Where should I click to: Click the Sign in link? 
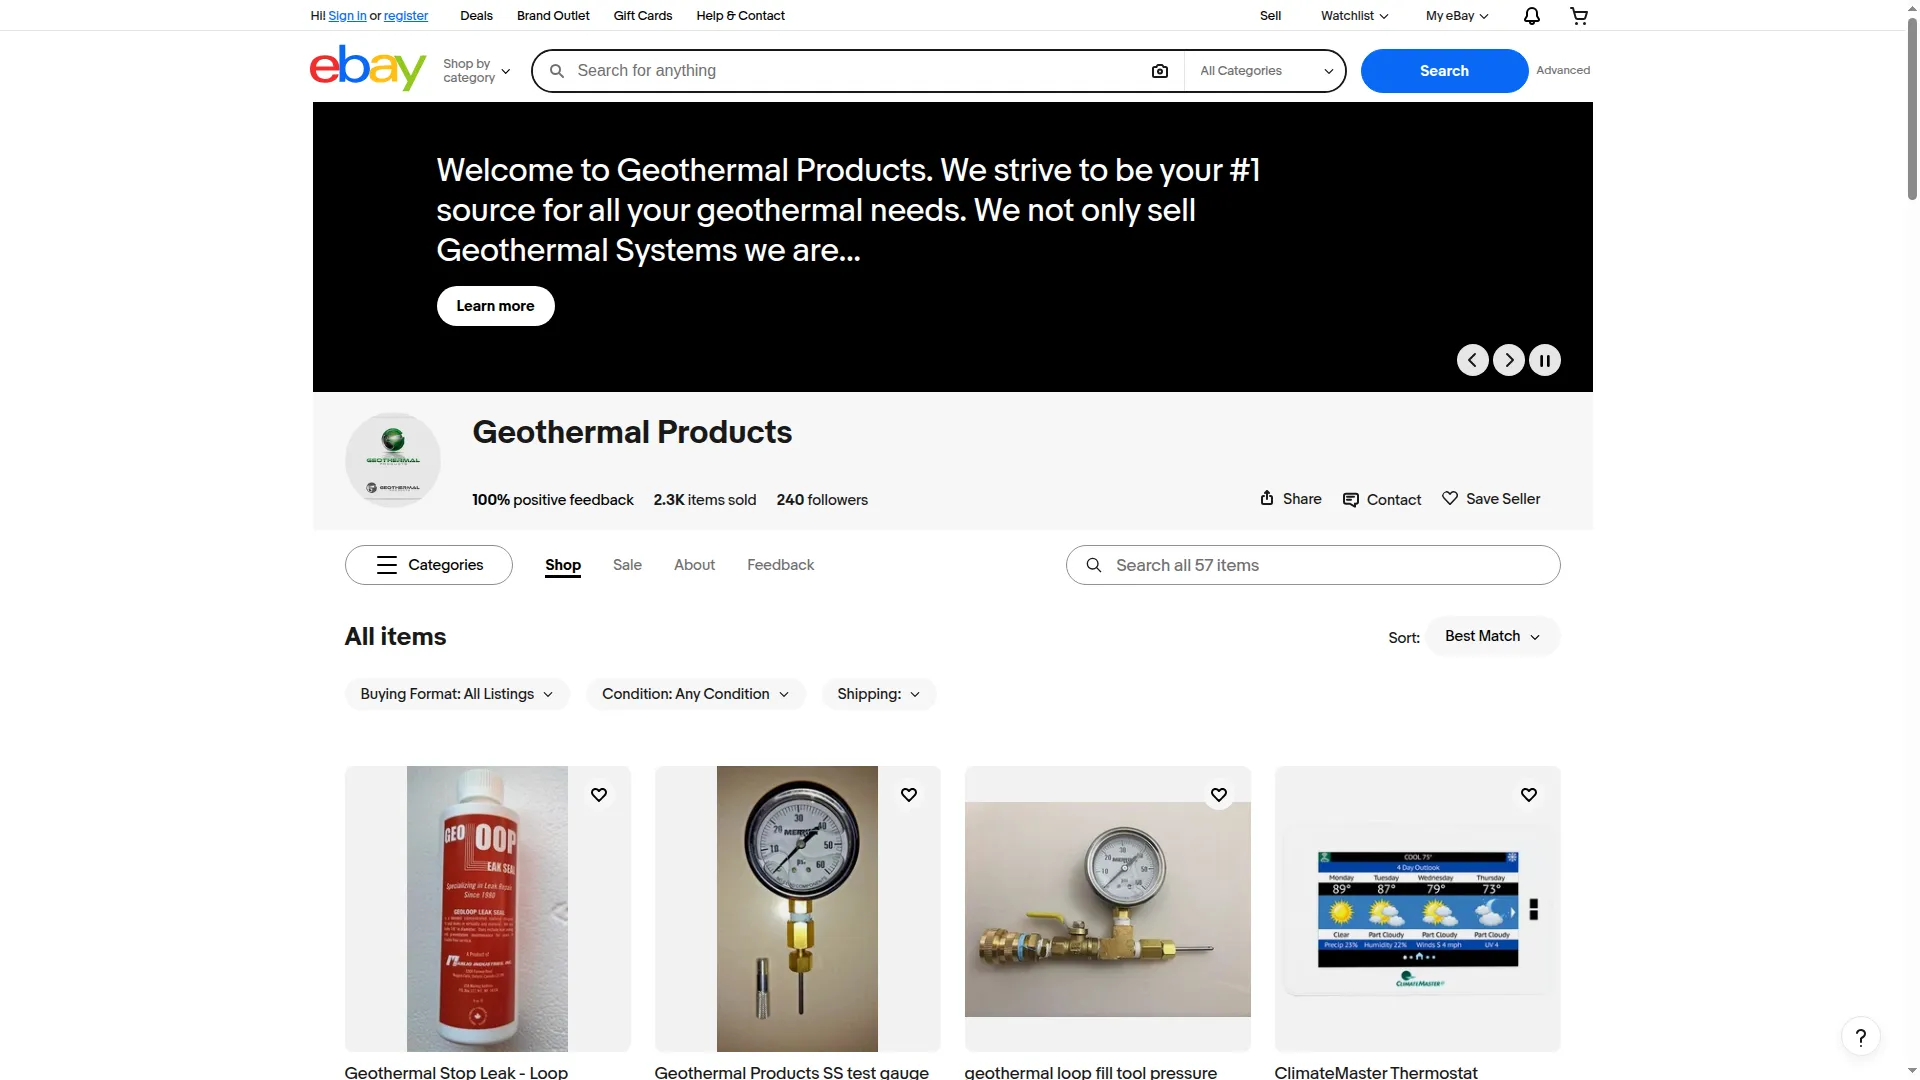[347, 16]
